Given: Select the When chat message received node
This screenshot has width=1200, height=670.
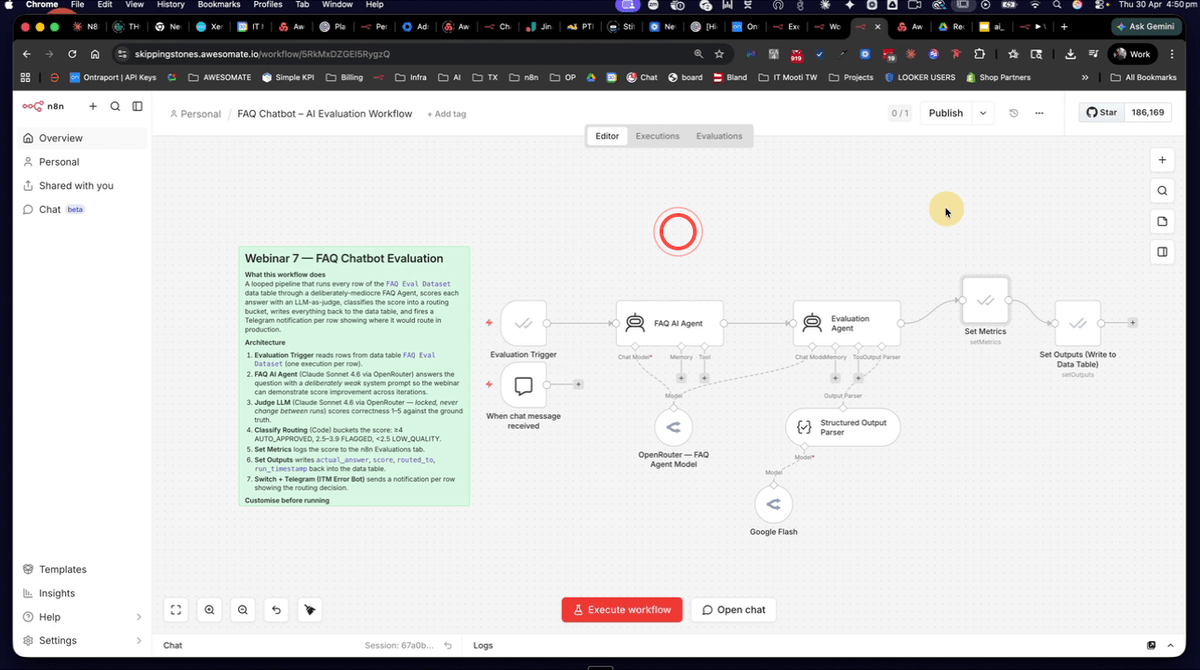Looking at the screenshot, I should pyautogui.click(x=523, y=385).
